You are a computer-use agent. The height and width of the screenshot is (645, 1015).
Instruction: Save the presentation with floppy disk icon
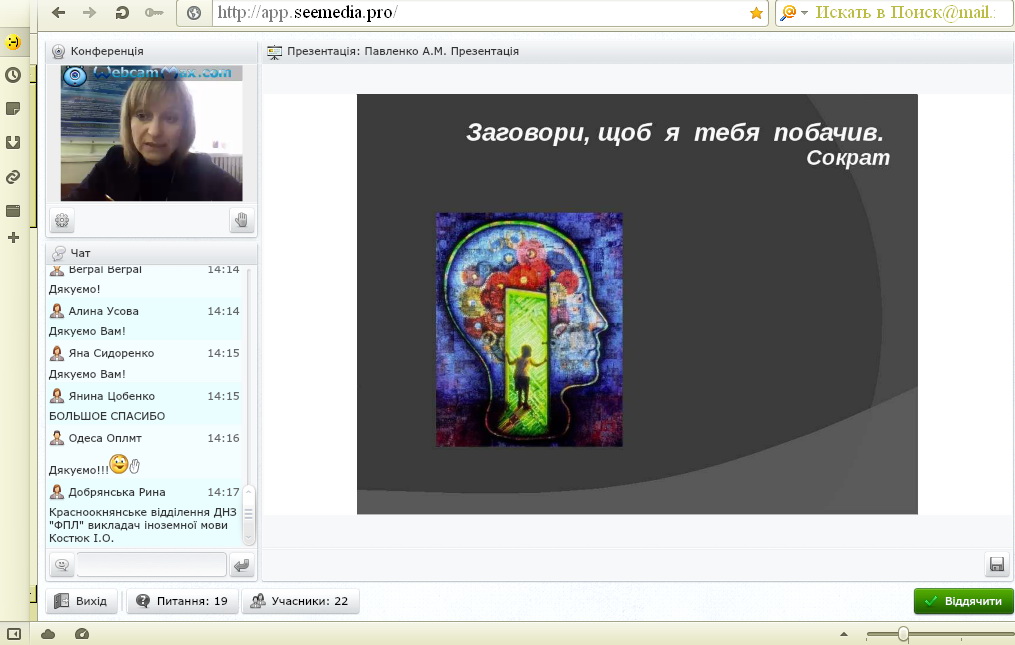(x=996, y=565)
